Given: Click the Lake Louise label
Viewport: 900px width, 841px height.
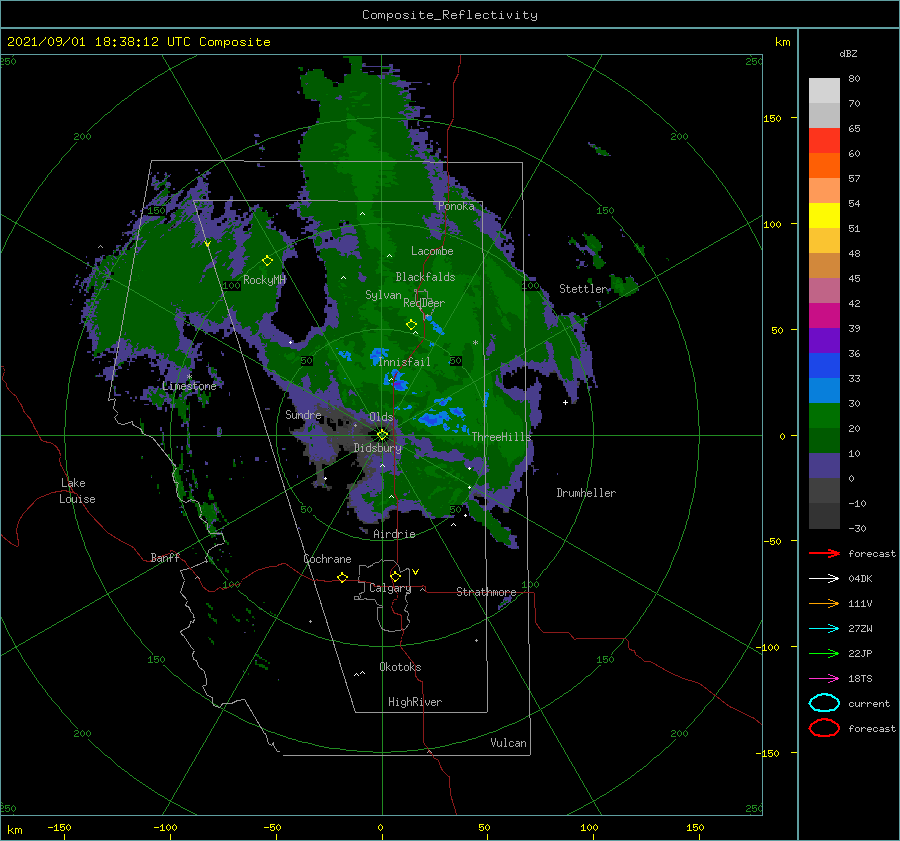Looking at the screenshot, I should 77,491.
